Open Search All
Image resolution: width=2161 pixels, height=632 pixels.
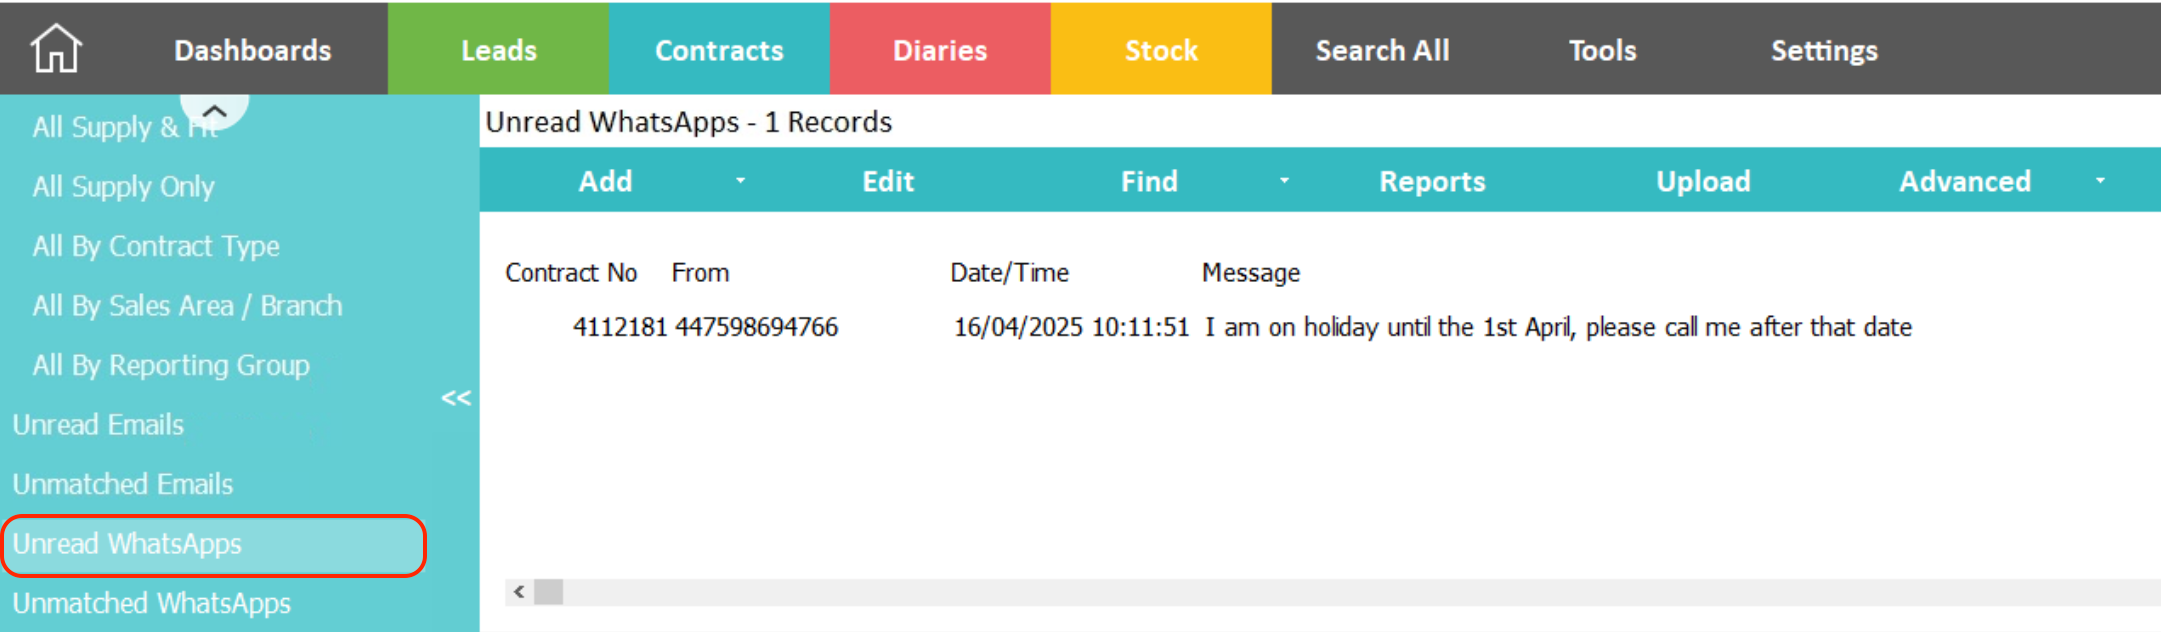click(1382, 49)
